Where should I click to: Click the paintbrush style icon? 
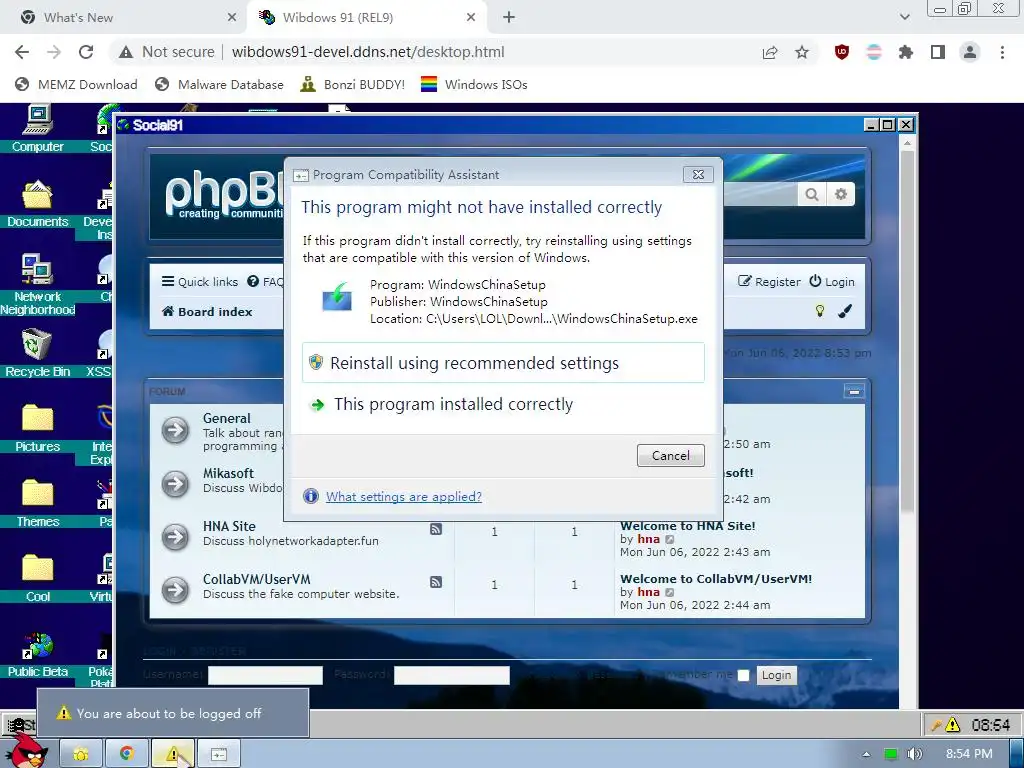(846, 311)
